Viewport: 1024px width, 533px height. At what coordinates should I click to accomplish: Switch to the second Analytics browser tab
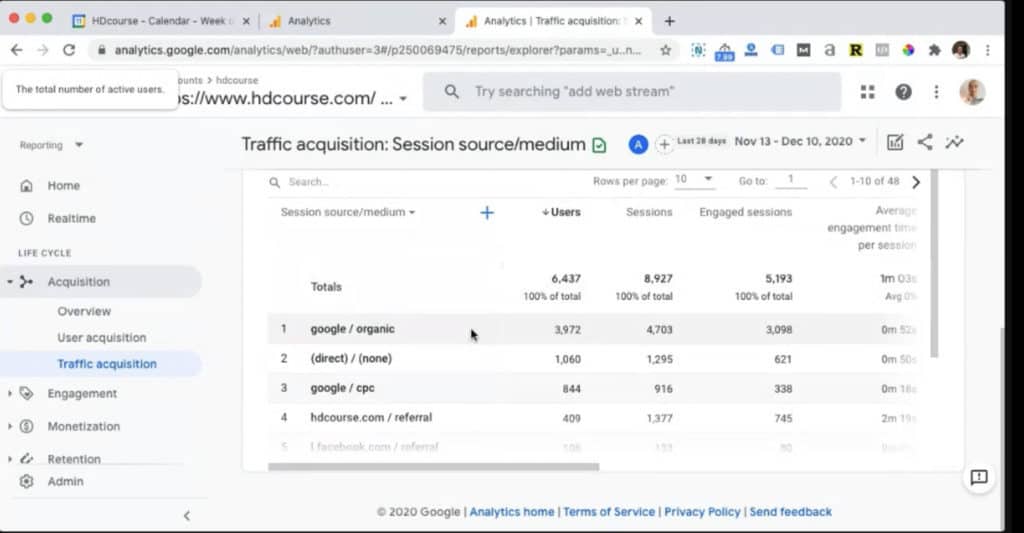357,21
